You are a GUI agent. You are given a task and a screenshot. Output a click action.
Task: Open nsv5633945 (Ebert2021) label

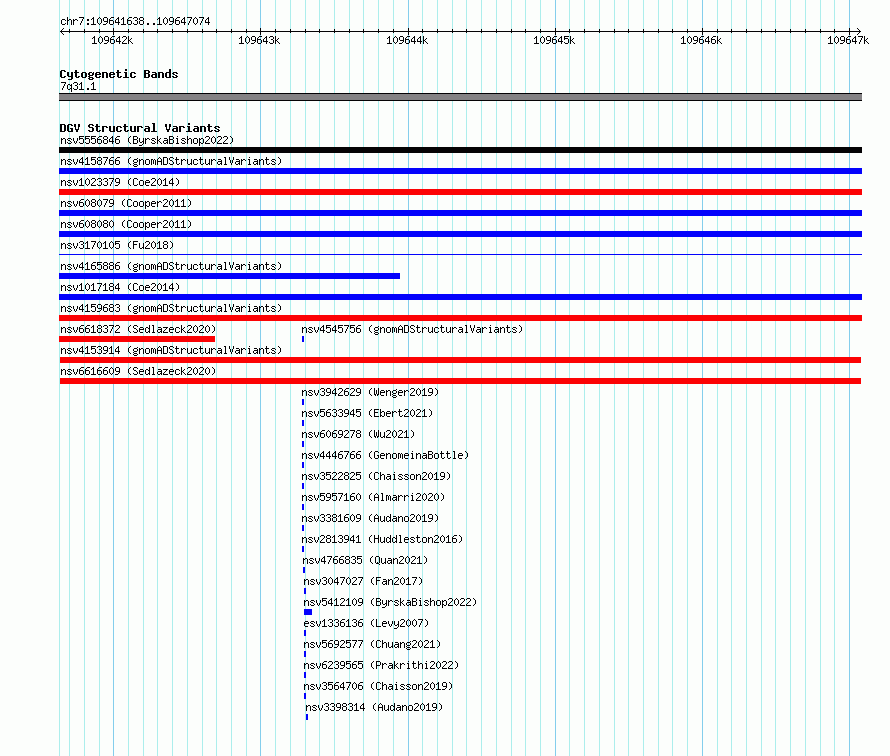[367, 413]
